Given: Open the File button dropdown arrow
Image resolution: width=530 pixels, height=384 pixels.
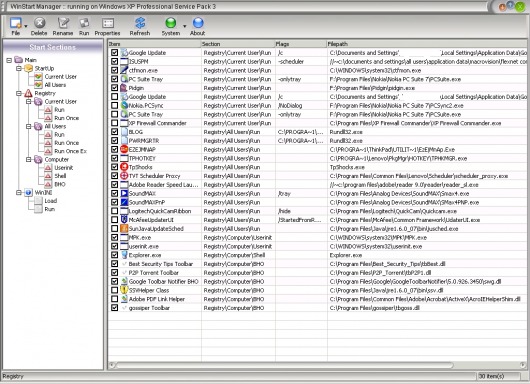Looking at the screenshot, I should [x=26, y=26].
